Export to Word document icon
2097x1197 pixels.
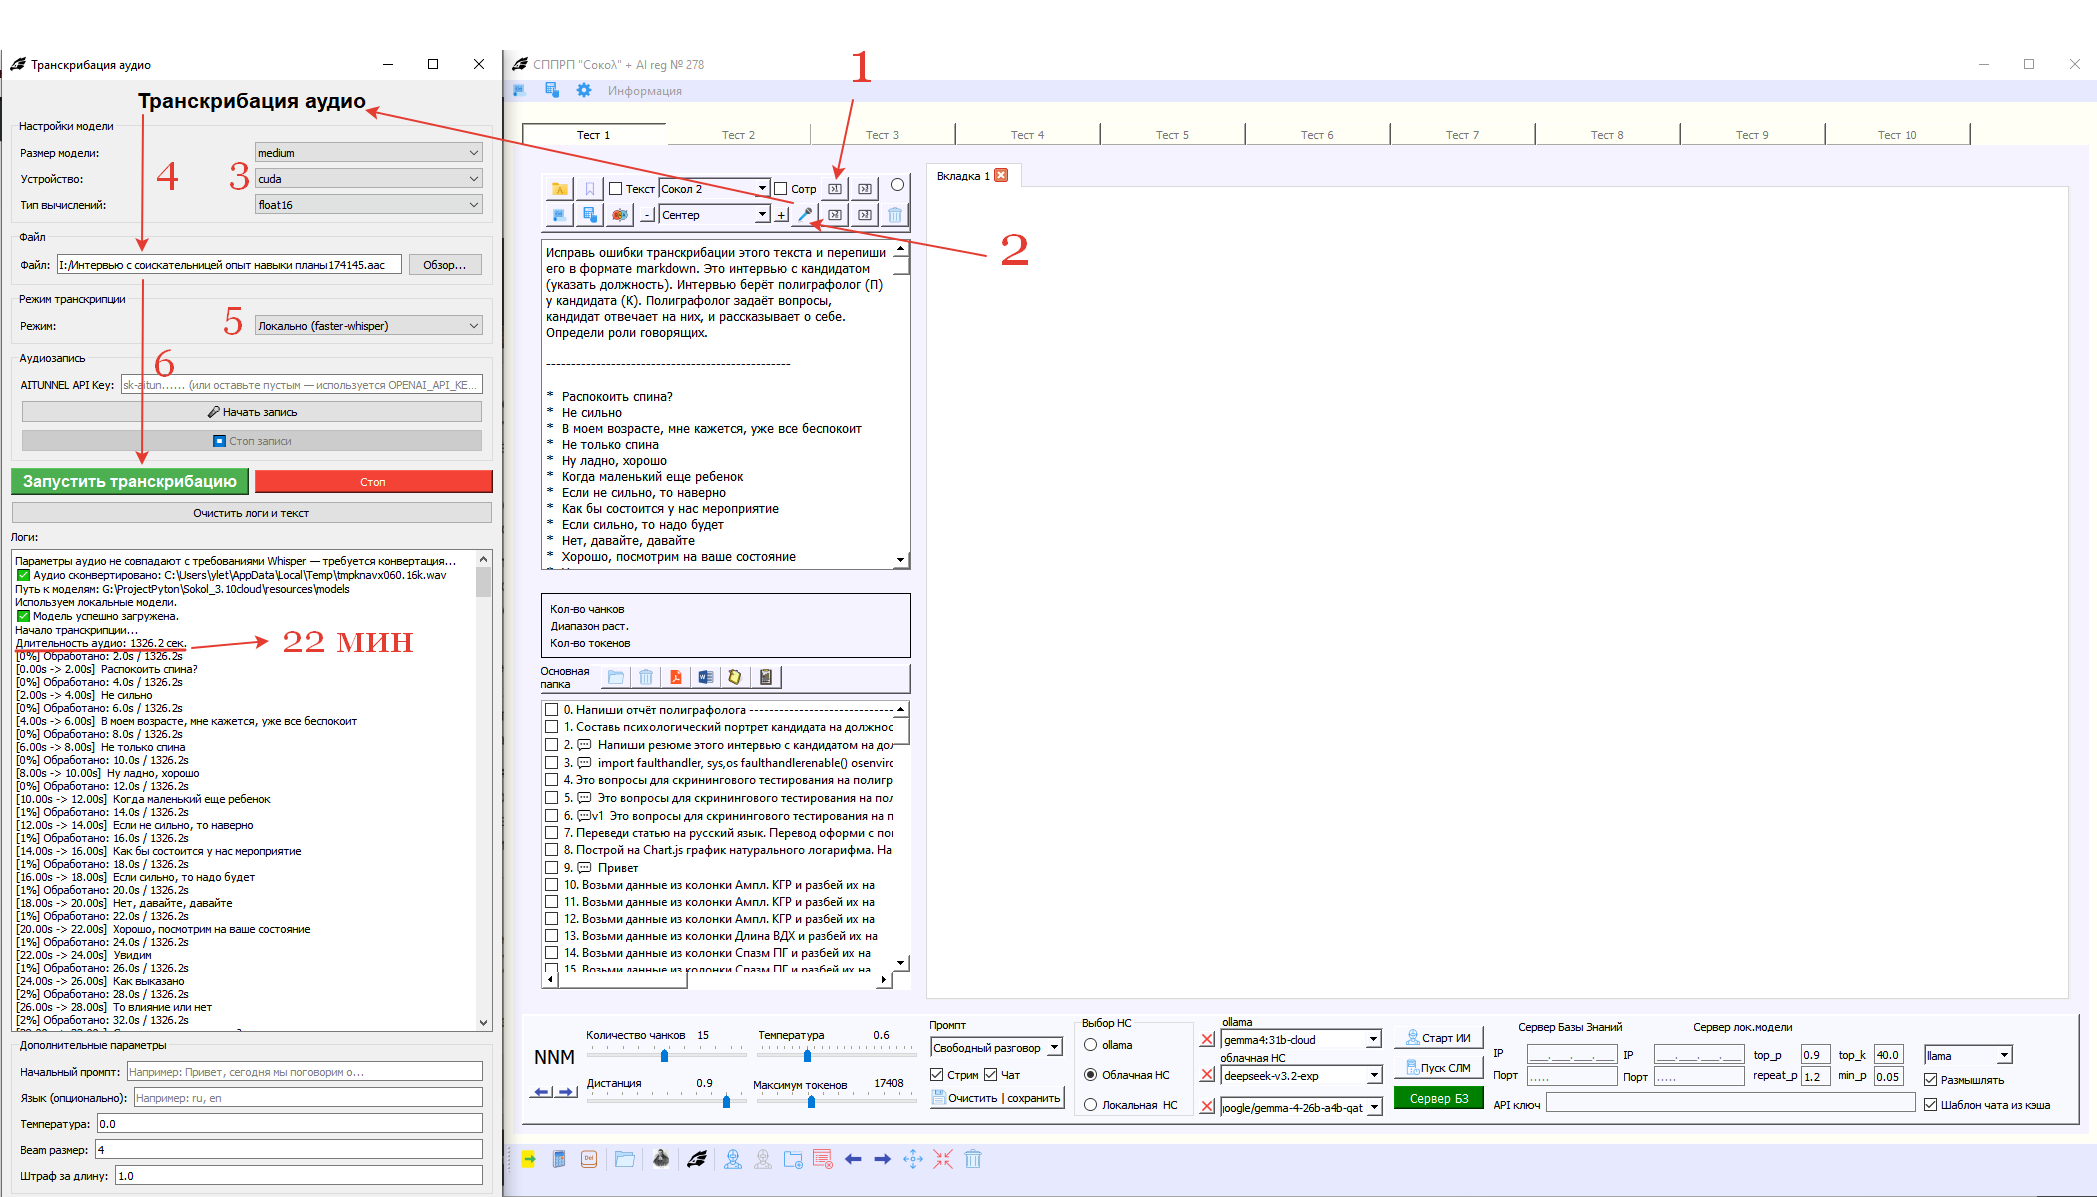[706, 677]
